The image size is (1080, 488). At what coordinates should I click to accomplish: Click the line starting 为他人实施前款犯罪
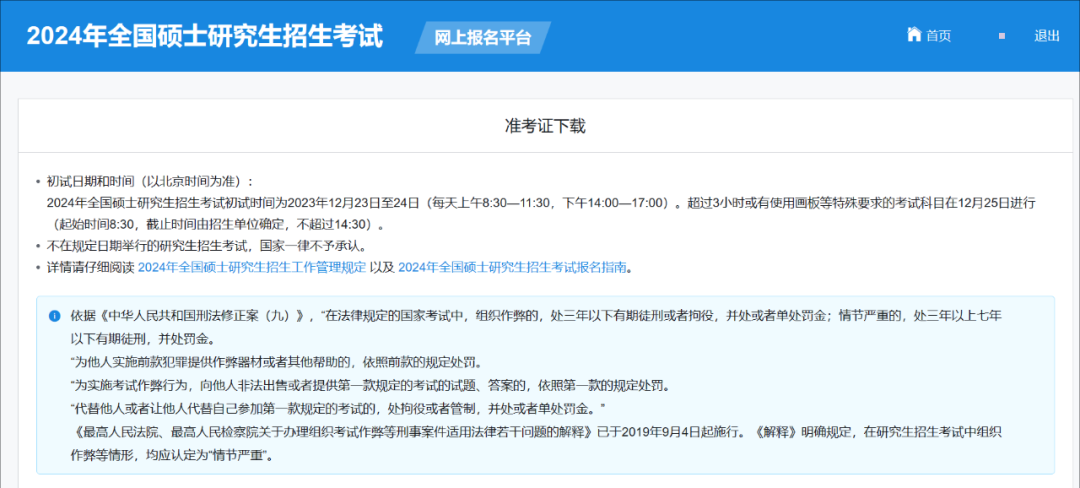click(268, 361)
